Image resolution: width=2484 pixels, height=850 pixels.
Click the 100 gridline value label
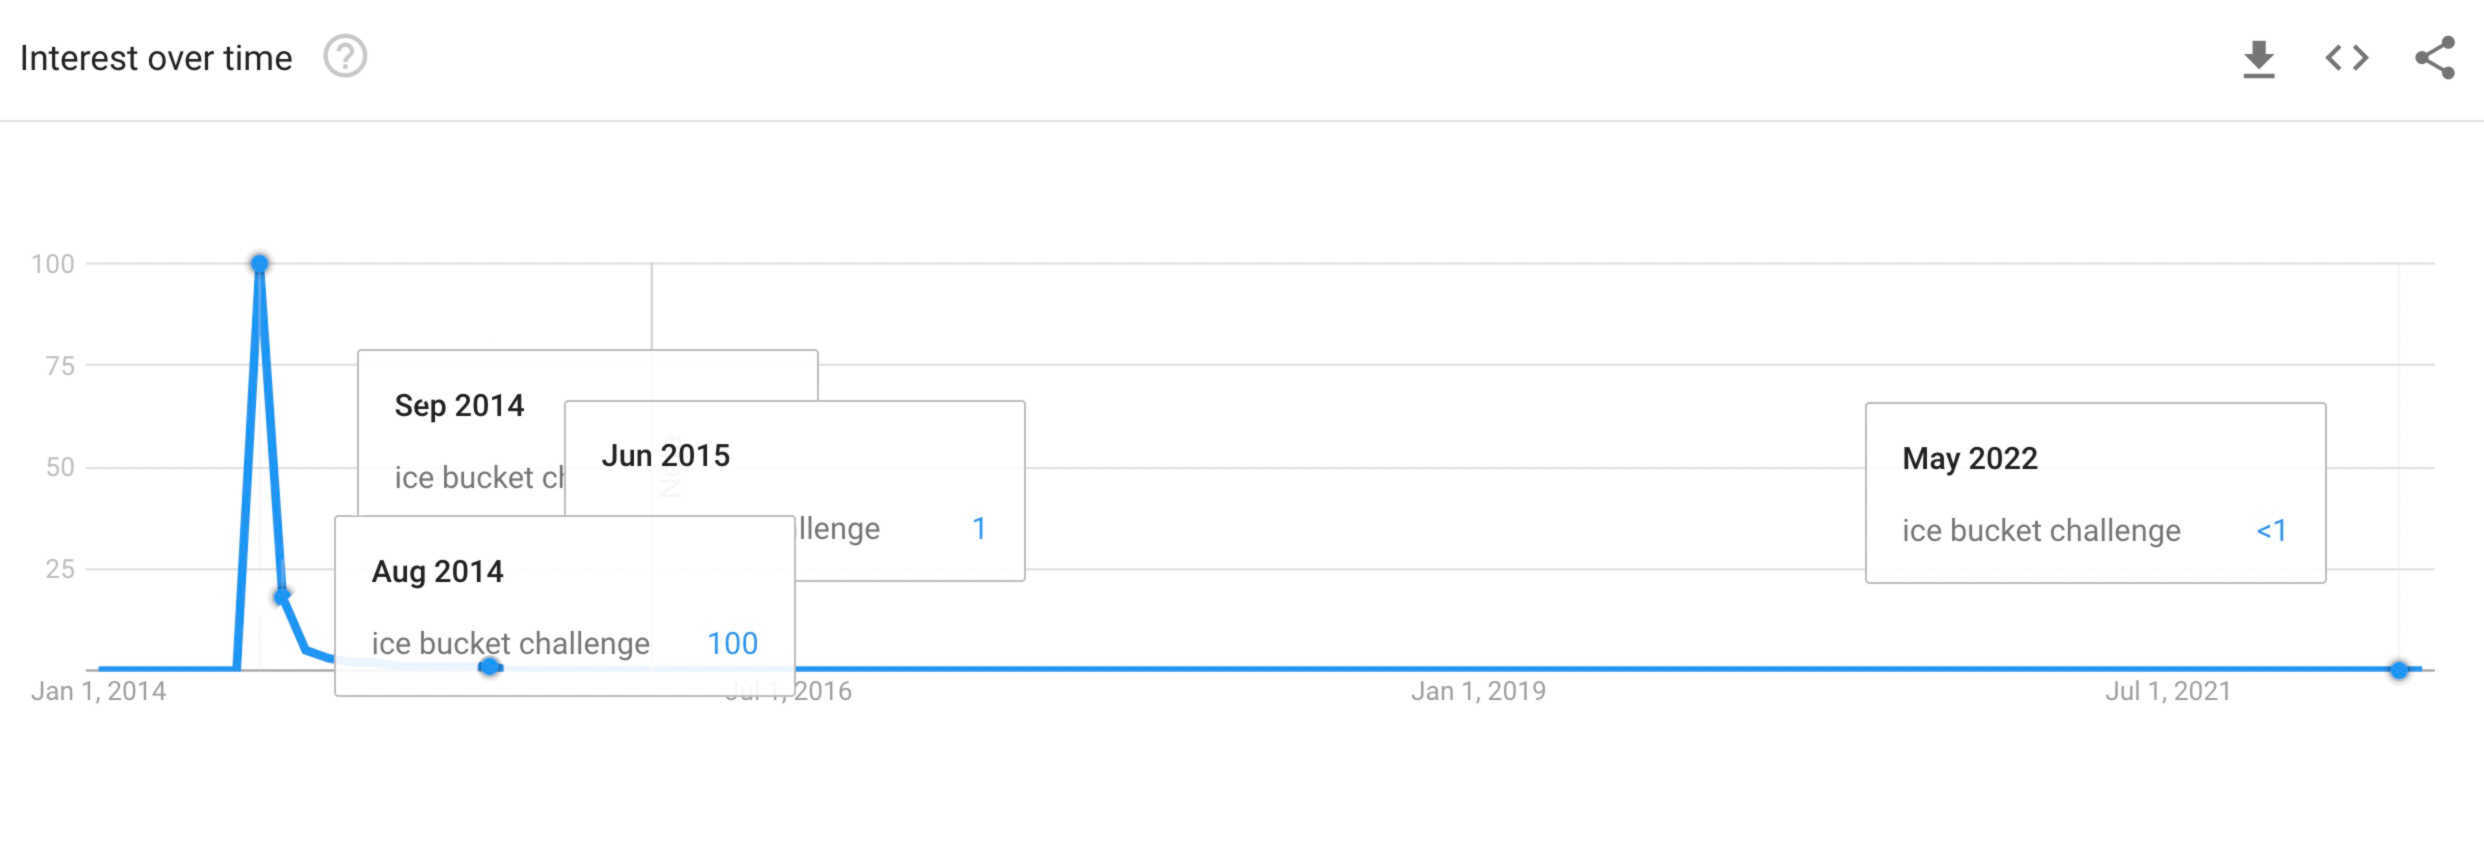51,262
